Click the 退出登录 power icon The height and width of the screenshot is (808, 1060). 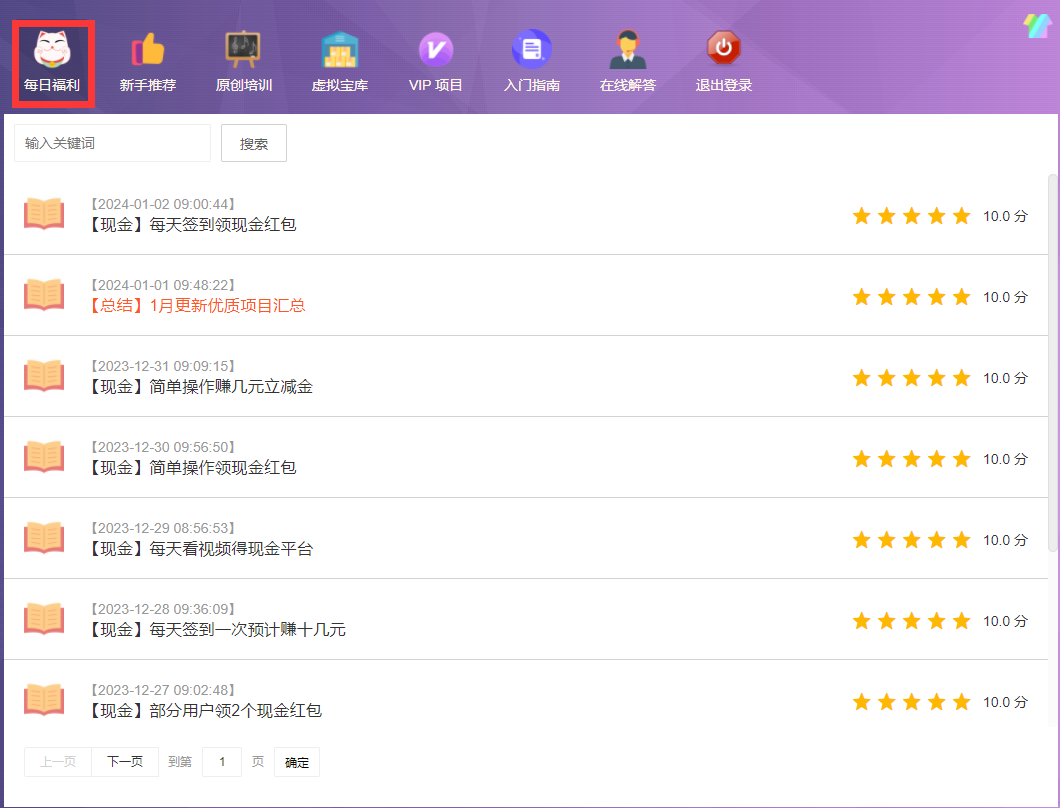click(x=723, y=48)
